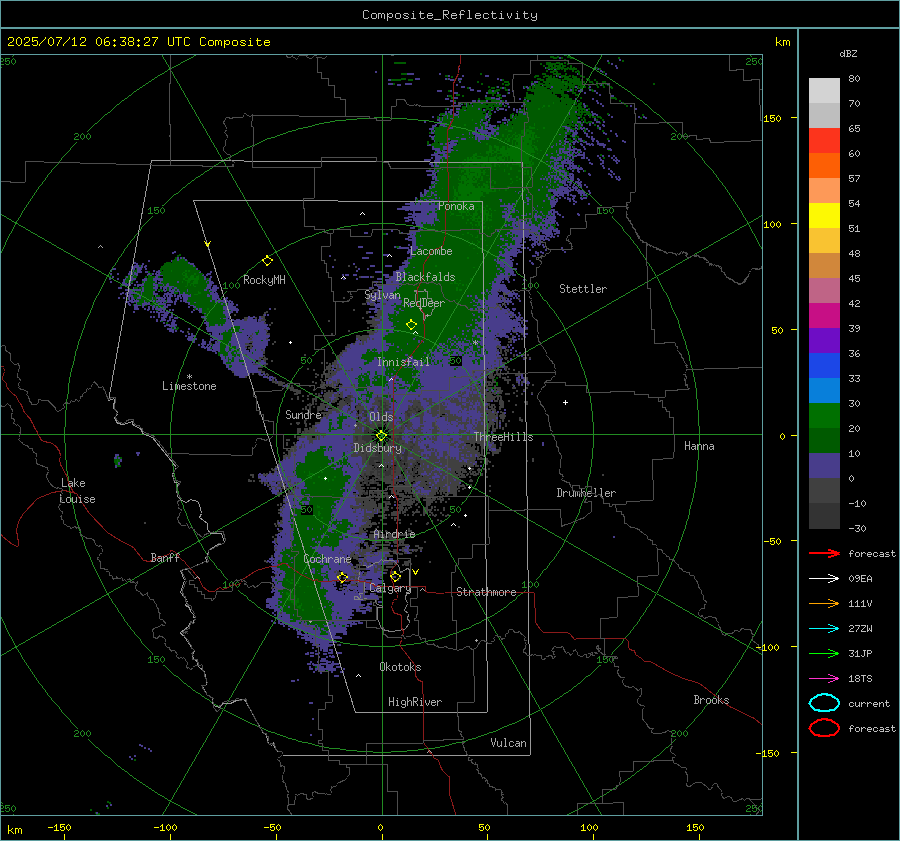Screen dimensions: 900x841
Task: Click the yellow diamond marker below RedDeer
Action: (x=411, y=325)
